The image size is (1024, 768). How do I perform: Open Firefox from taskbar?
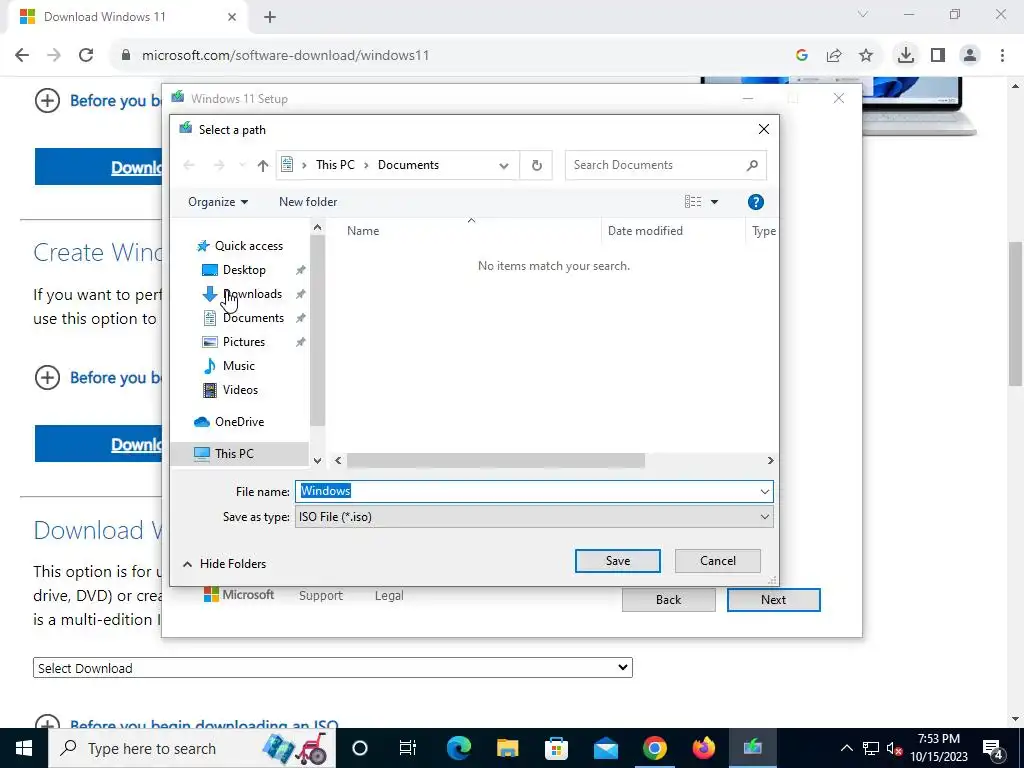pos(703,748)
